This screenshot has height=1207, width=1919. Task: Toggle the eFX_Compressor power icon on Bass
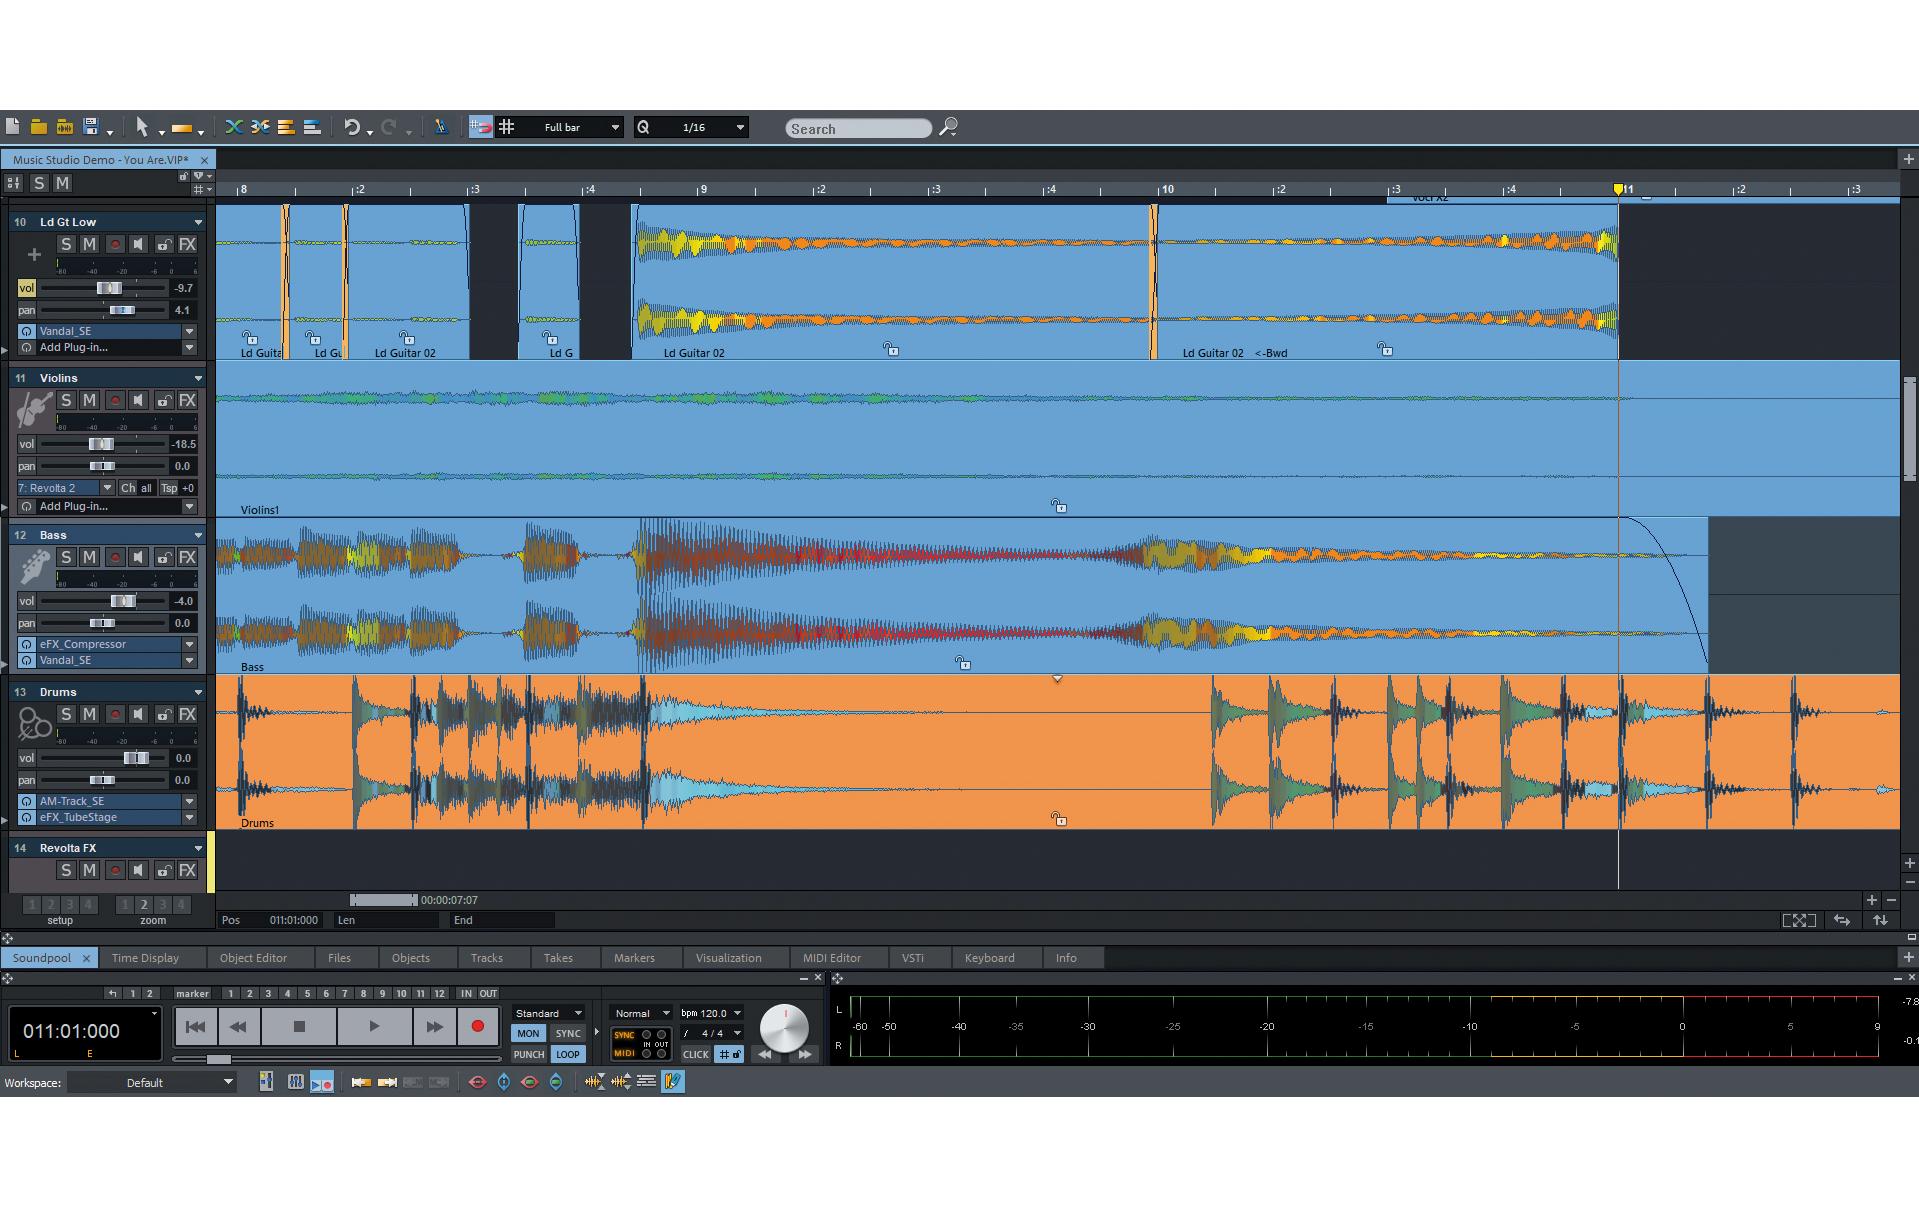[27, 644]
